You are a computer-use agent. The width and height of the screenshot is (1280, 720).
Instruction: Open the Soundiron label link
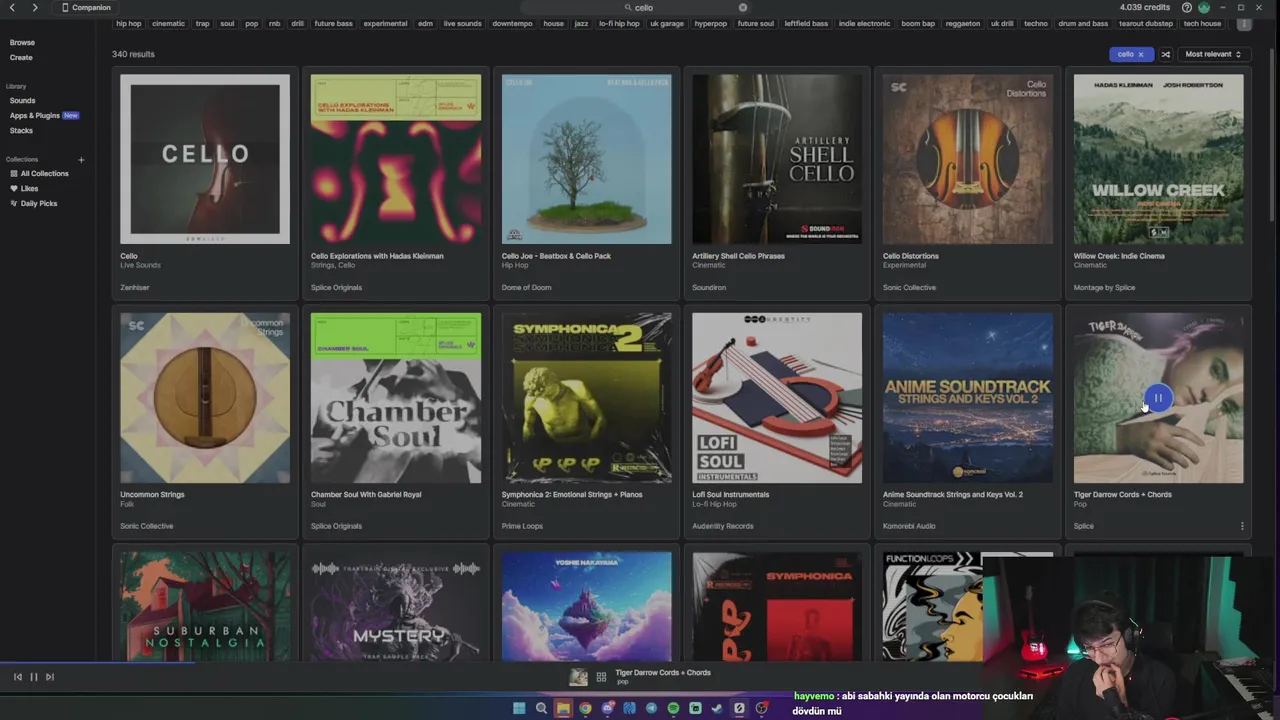(x=709, y=287)
